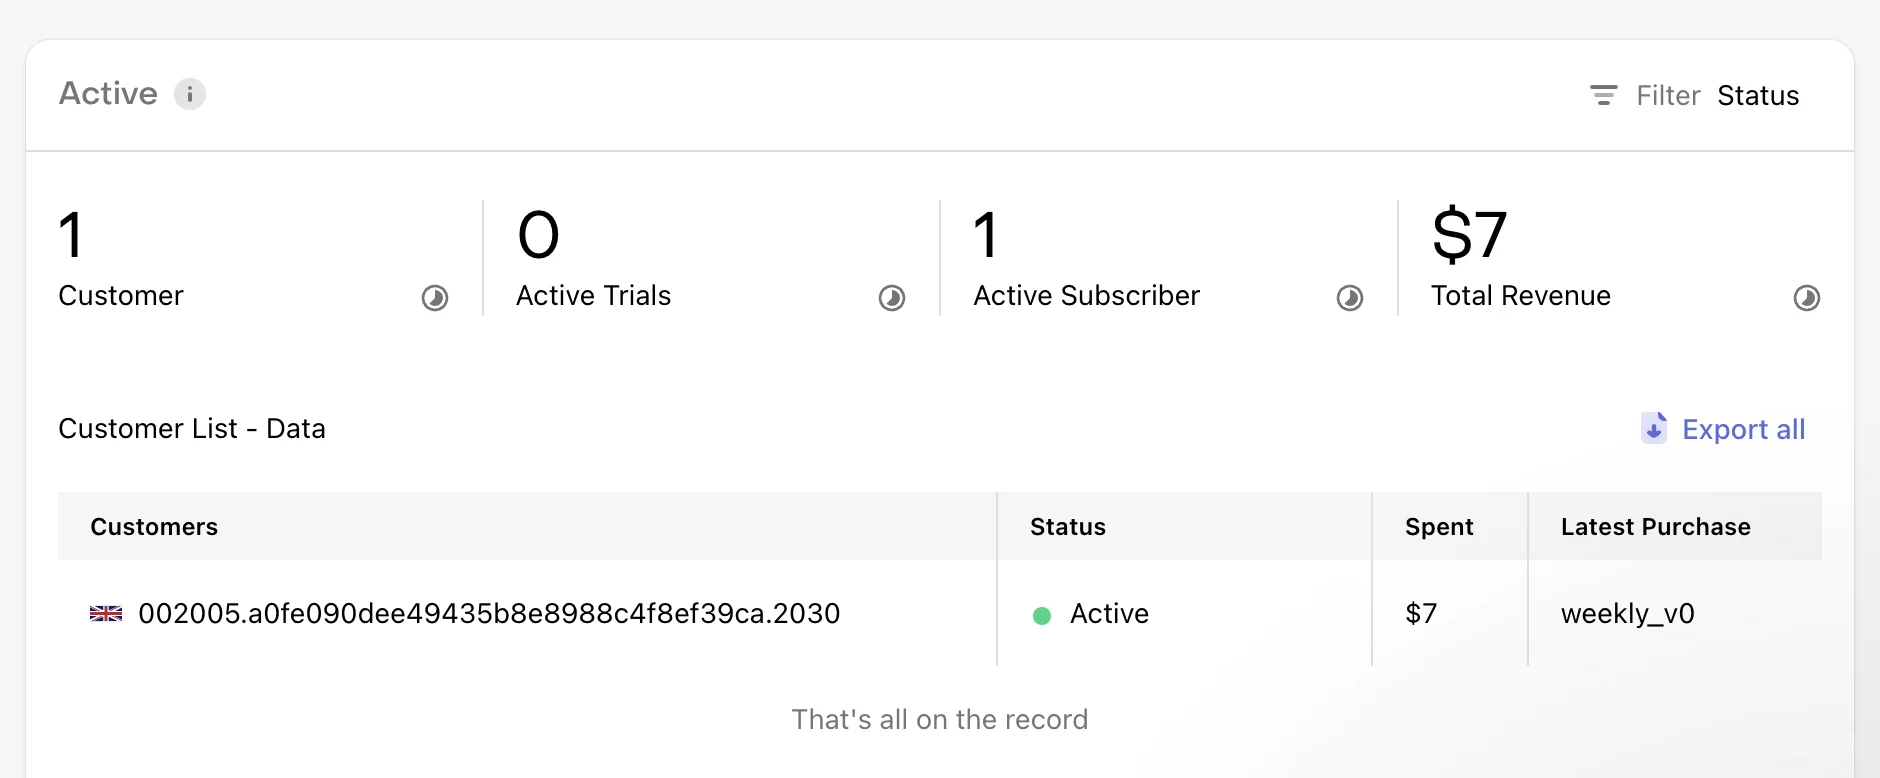Click the Export all link
Screen dimensions: 1880x778
click(x=1743, y=430)
